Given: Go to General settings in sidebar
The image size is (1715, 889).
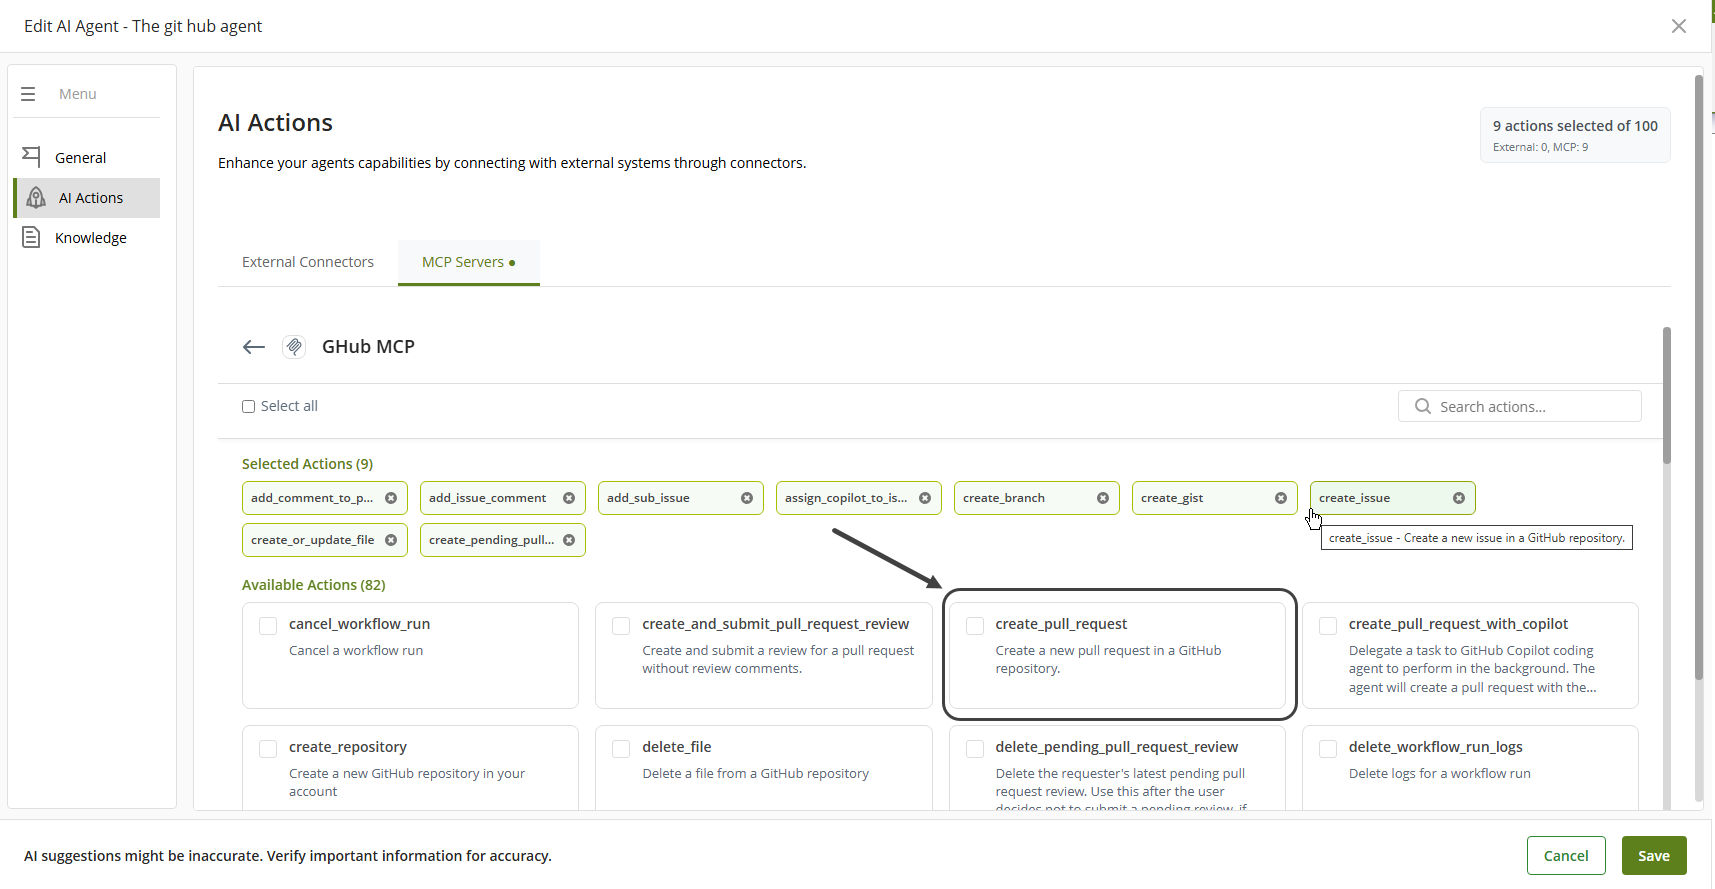Looking at the screenshot, I should coord(80,158).
